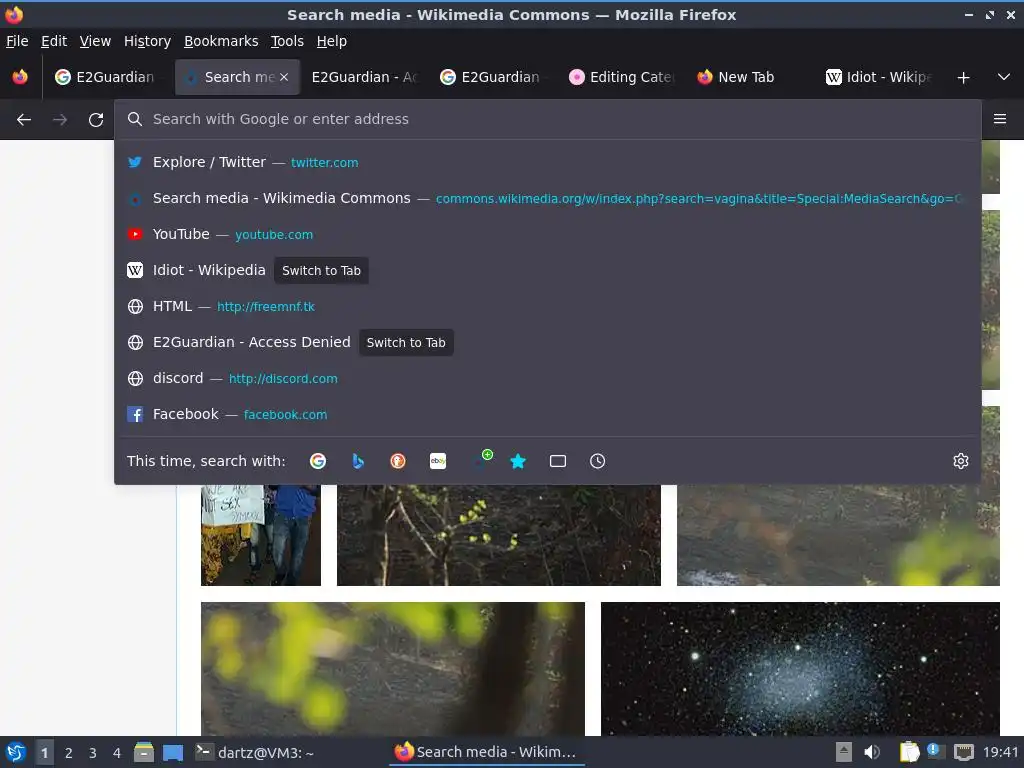Show desktop via blue taskbar icon
This screenshot has width=1024, height=768.
[173, 752]
